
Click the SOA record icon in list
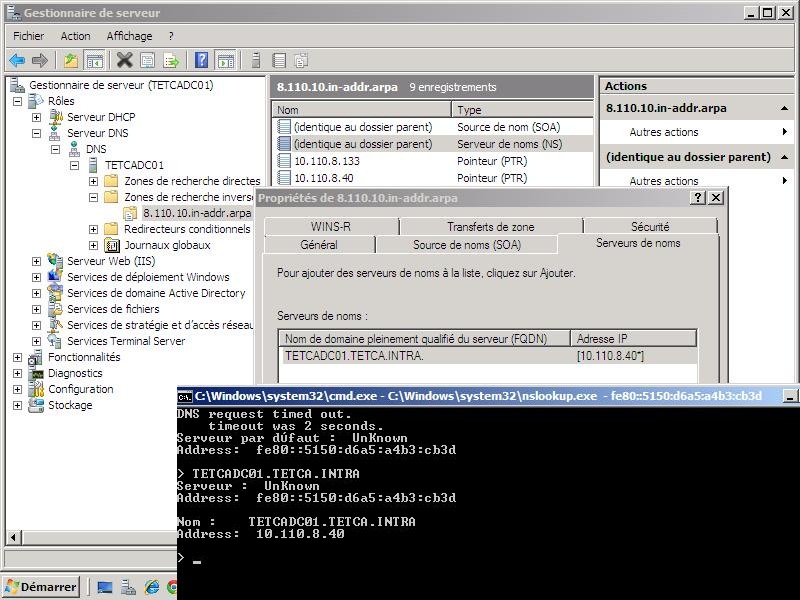pyautogui.click(x=284, y=127)
